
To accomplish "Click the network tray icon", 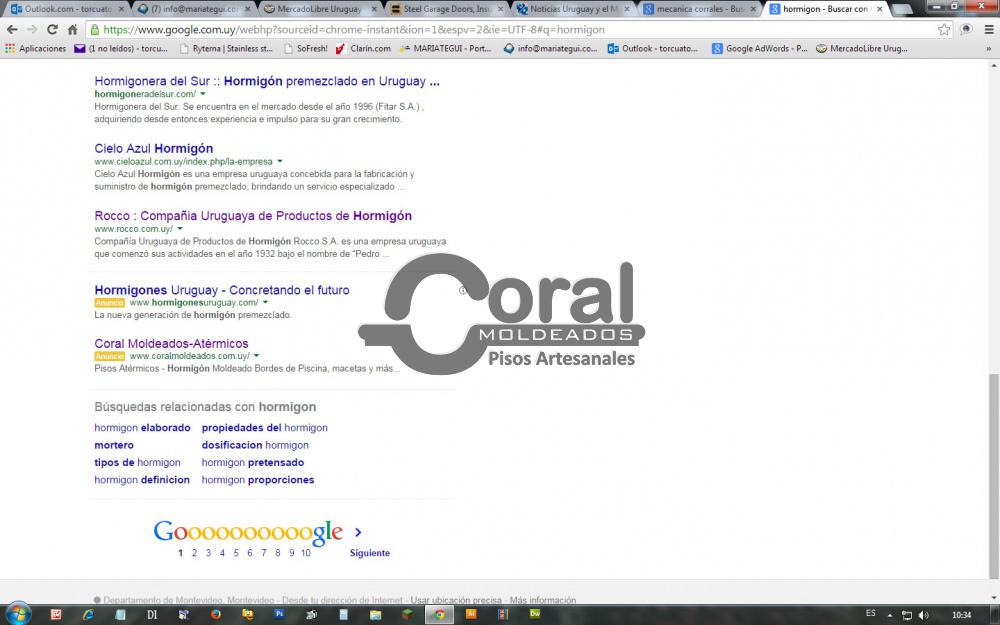I will (x=906, y=615).
